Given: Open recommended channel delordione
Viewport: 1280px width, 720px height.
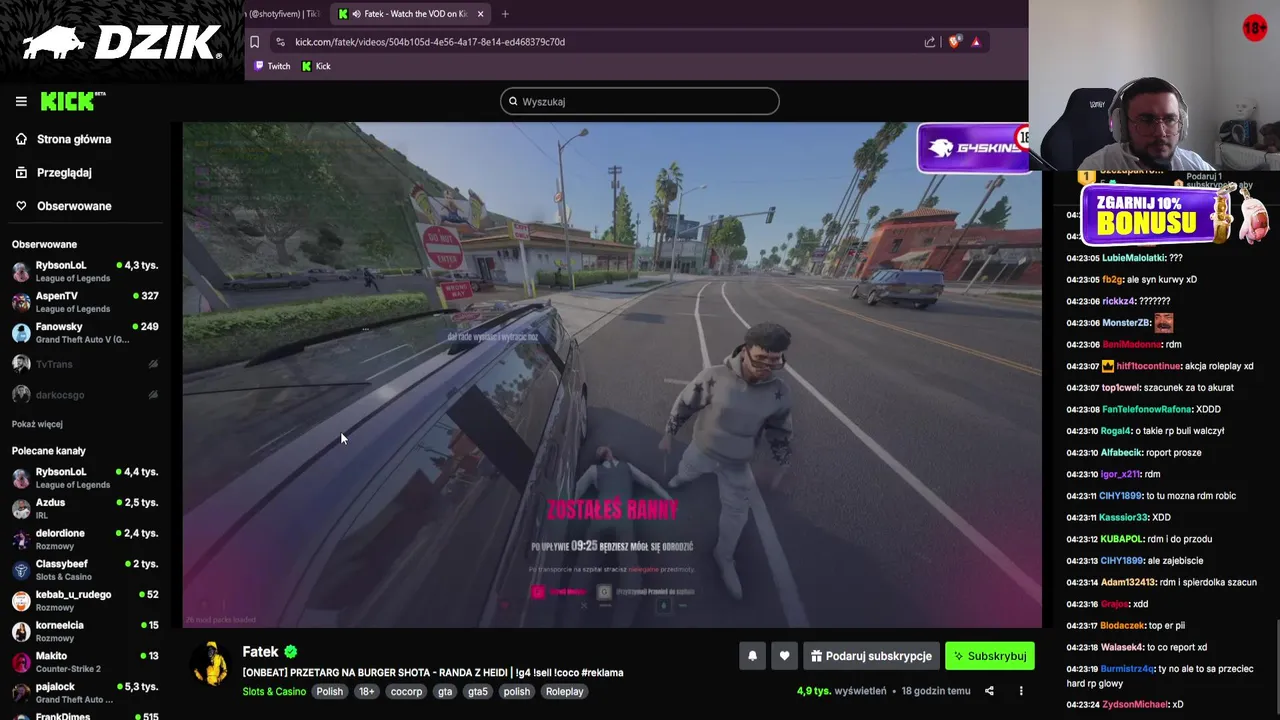Looking at the screenshot, I should pos(85,539).
